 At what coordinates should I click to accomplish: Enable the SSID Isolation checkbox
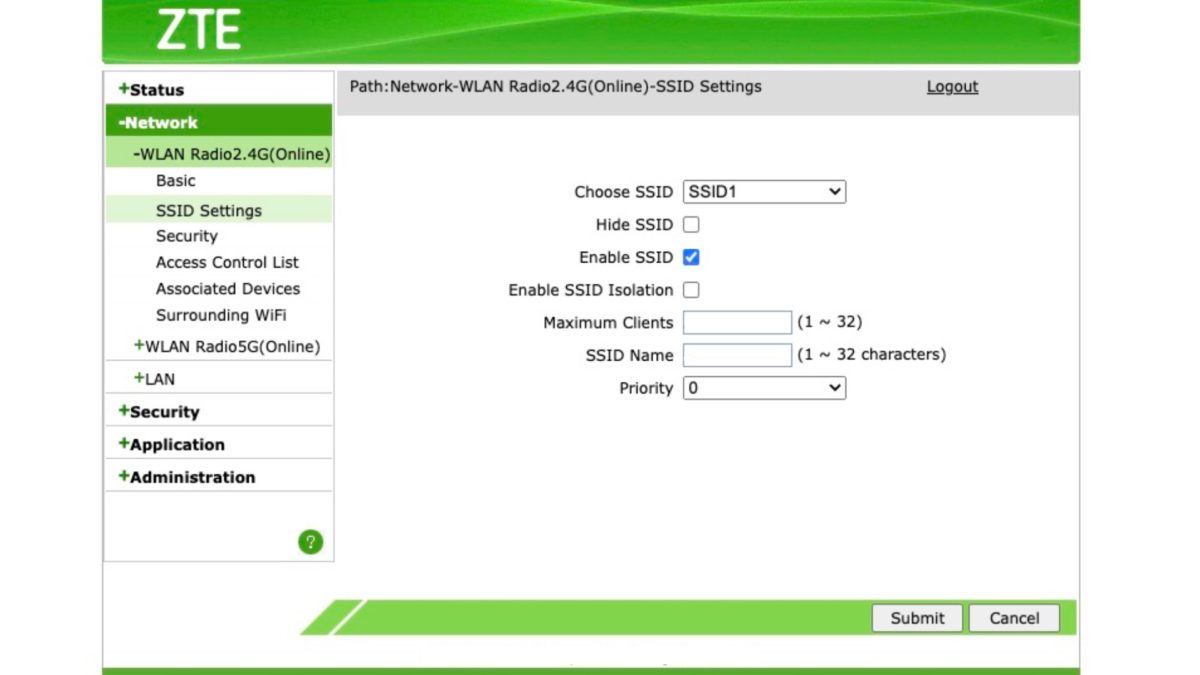coord(691,290)
